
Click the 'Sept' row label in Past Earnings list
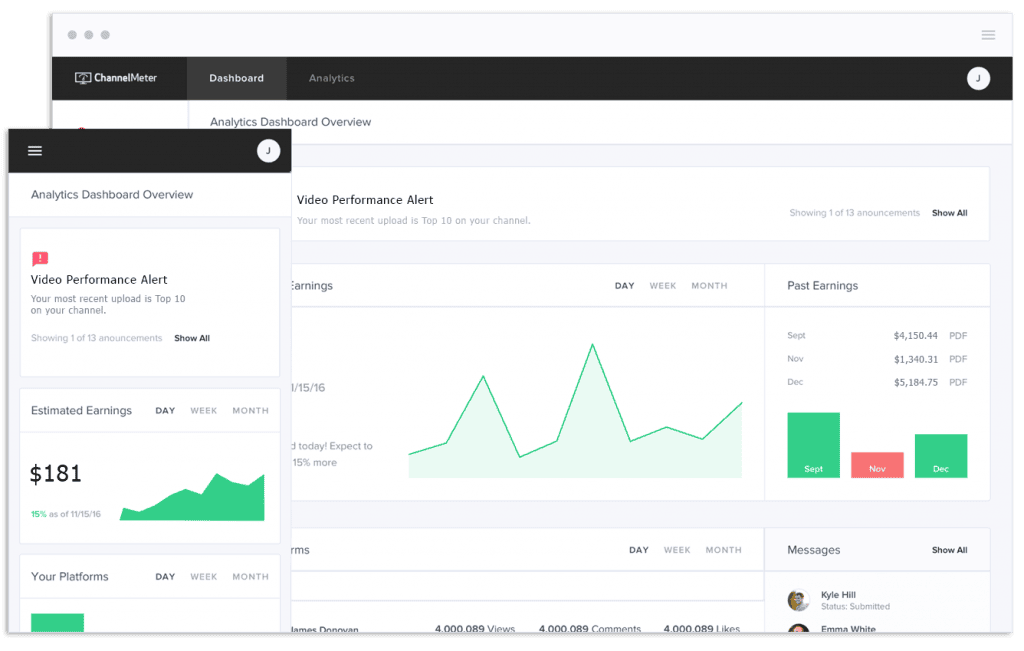coord(796,336)
